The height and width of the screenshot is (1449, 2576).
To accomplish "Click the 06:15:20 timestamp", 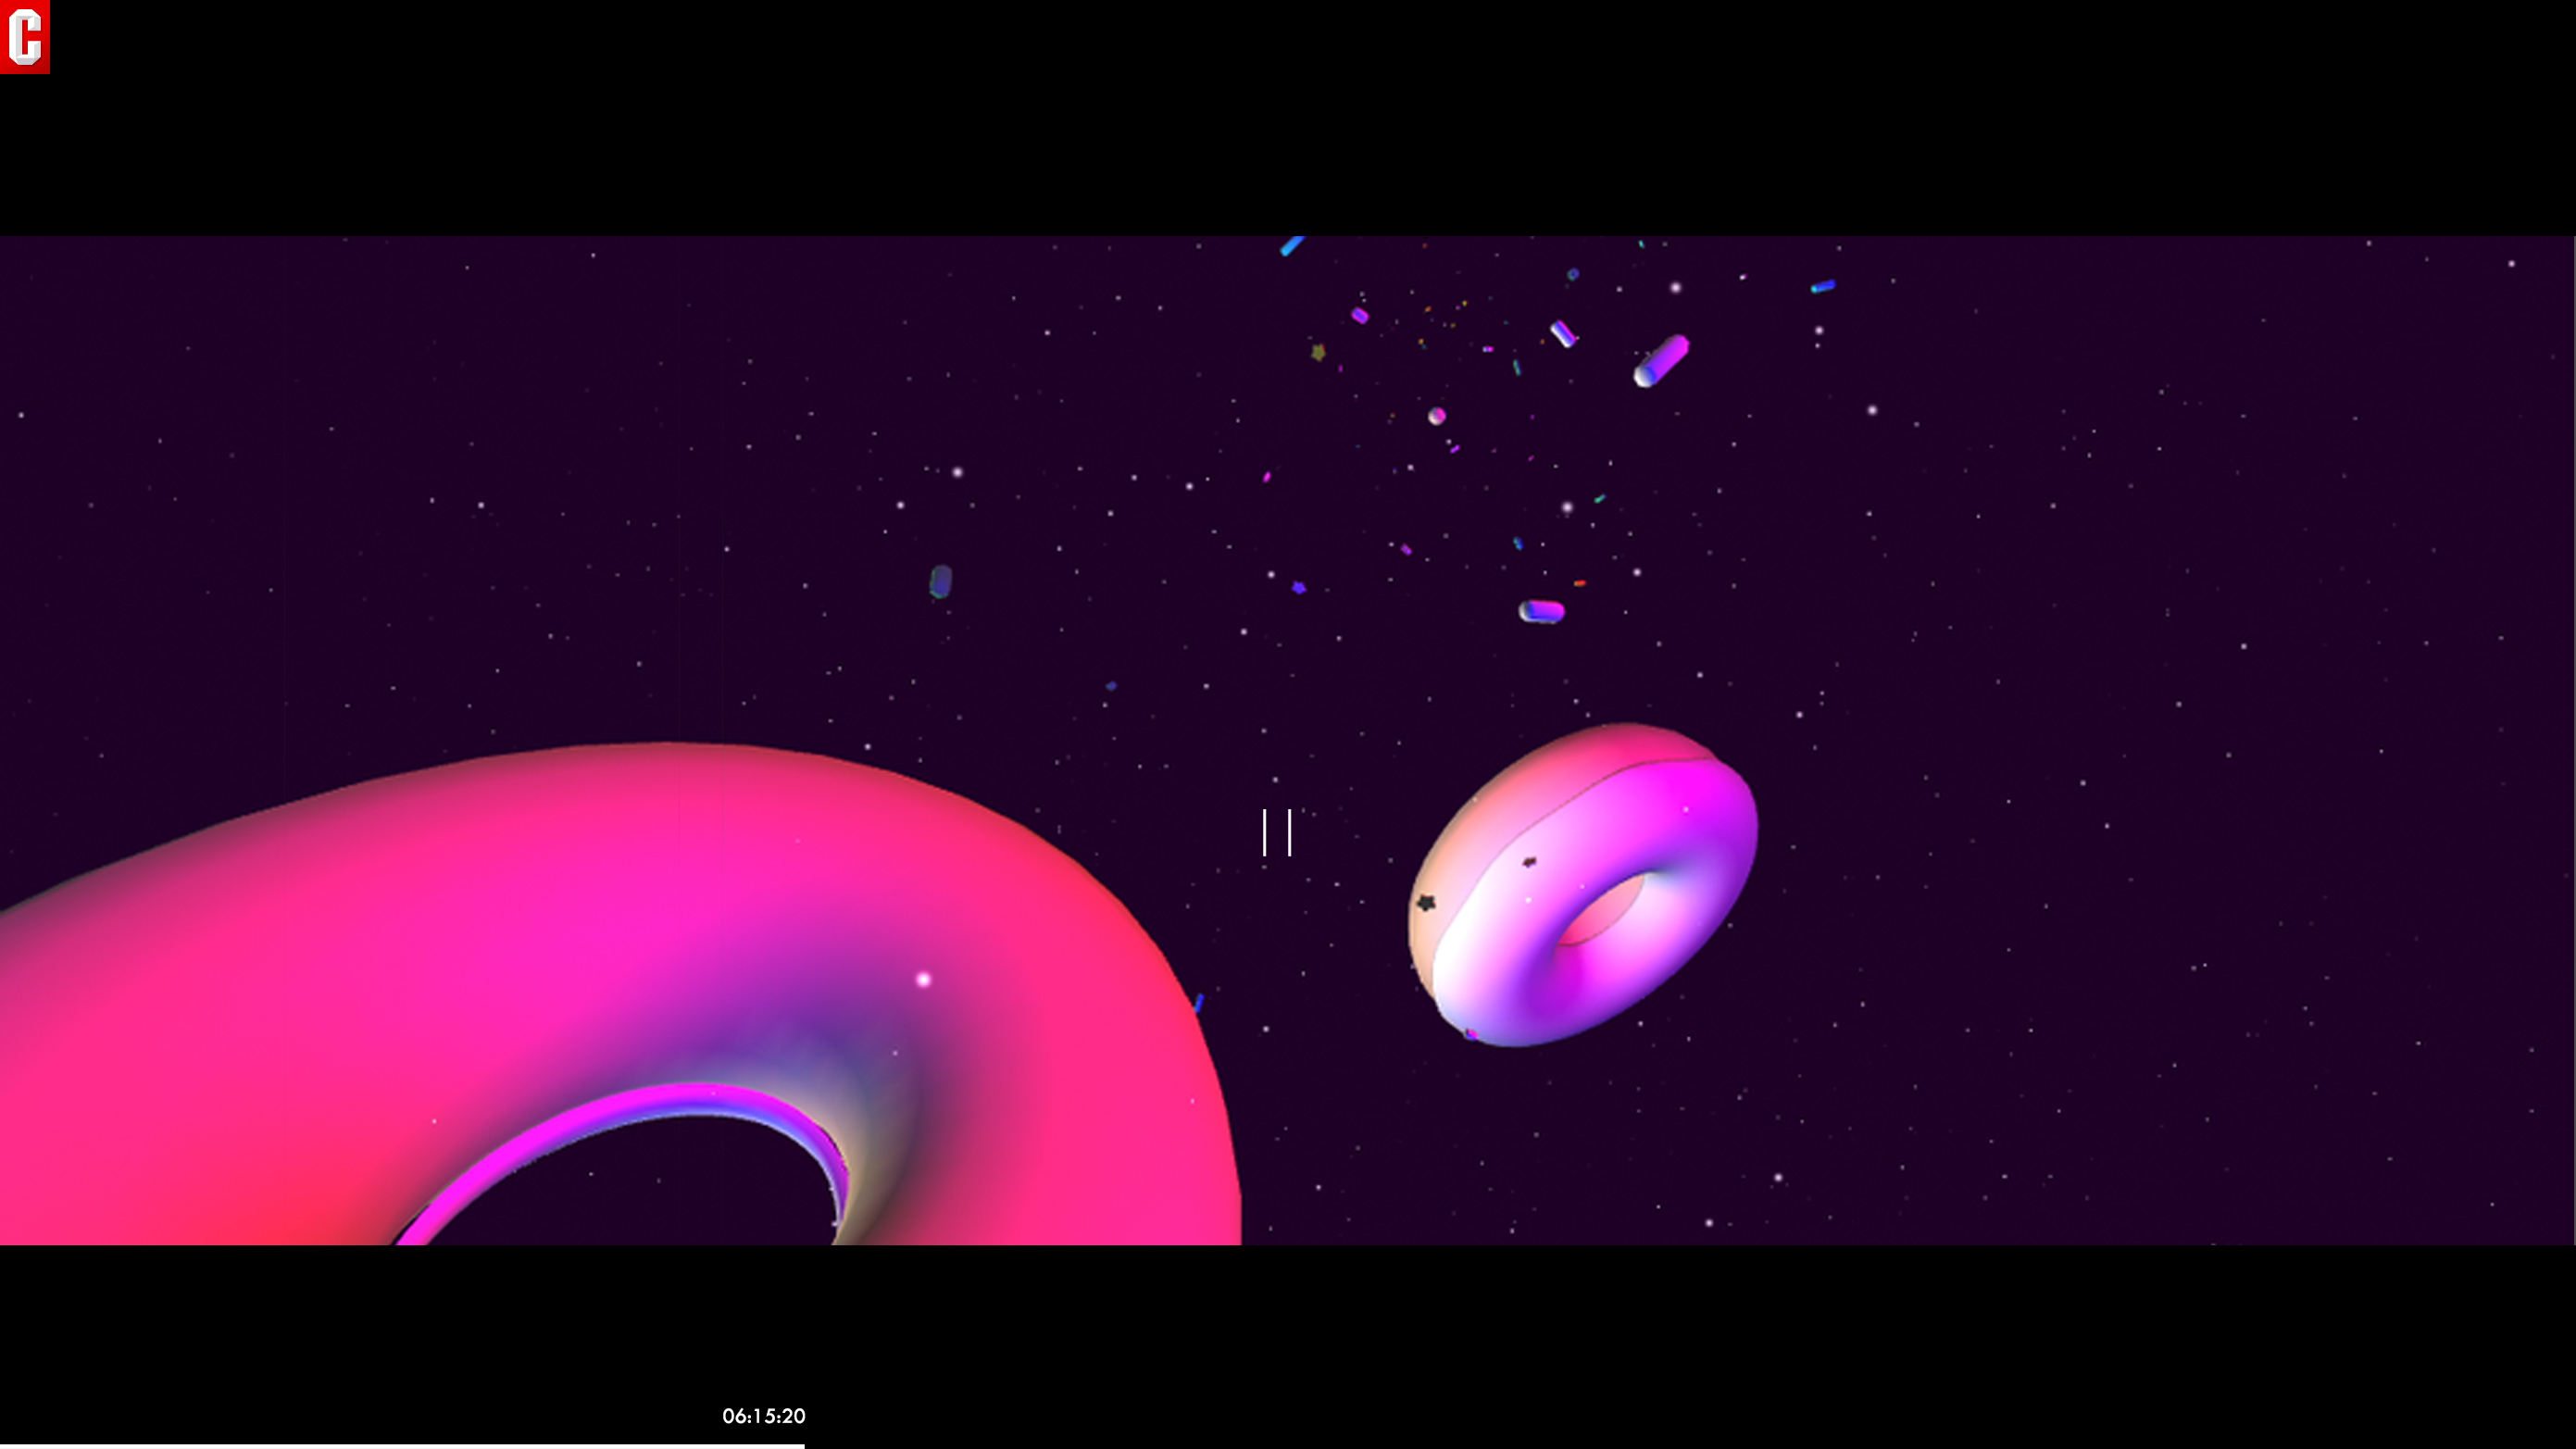I will 764,1416.
